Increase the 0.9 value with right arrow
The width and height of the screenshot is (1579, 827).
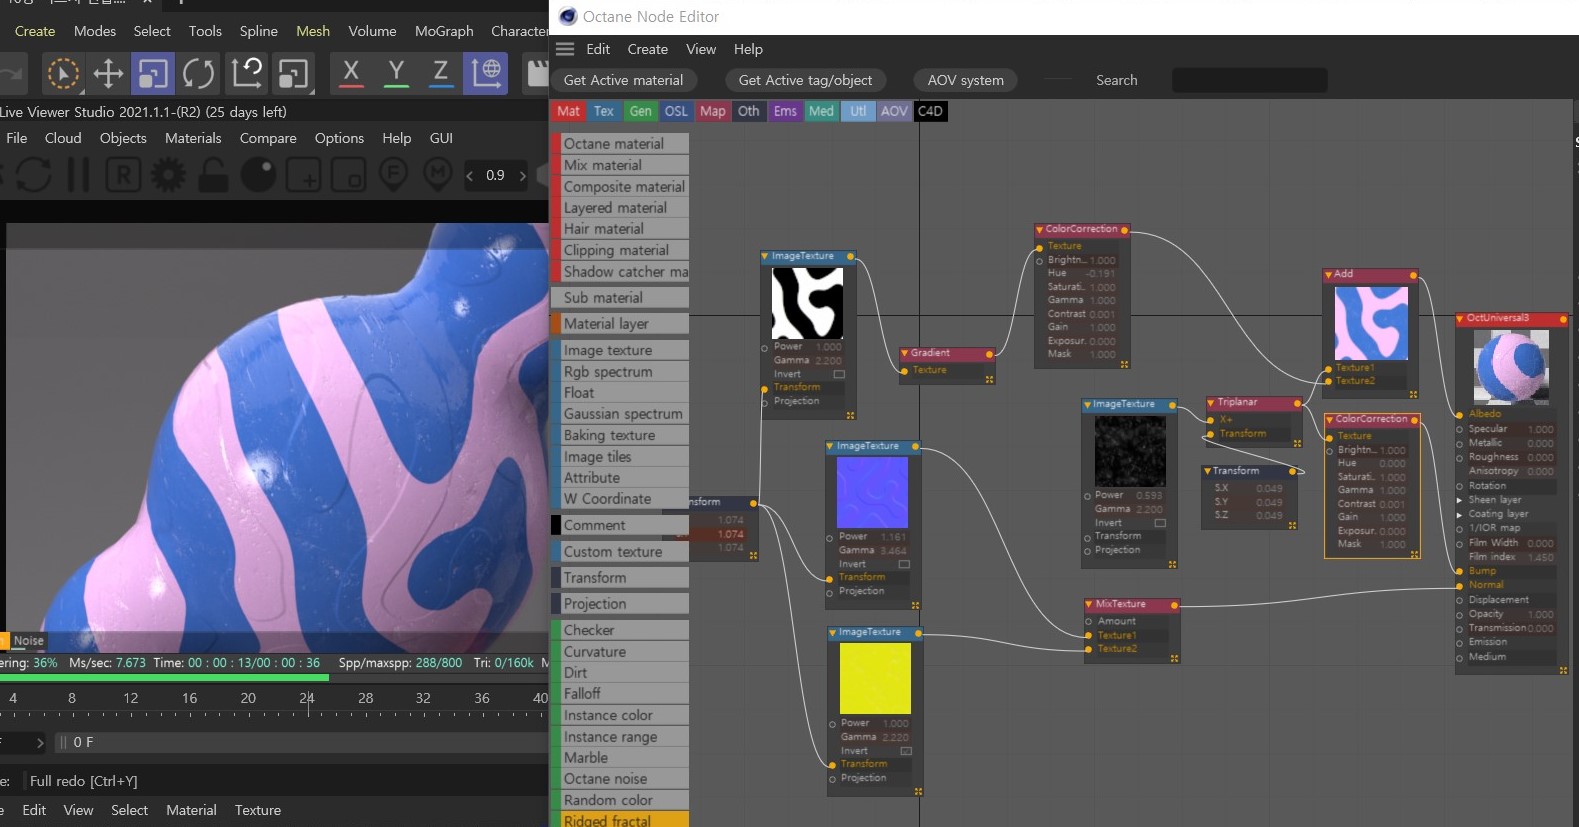[x=522, y=176]
